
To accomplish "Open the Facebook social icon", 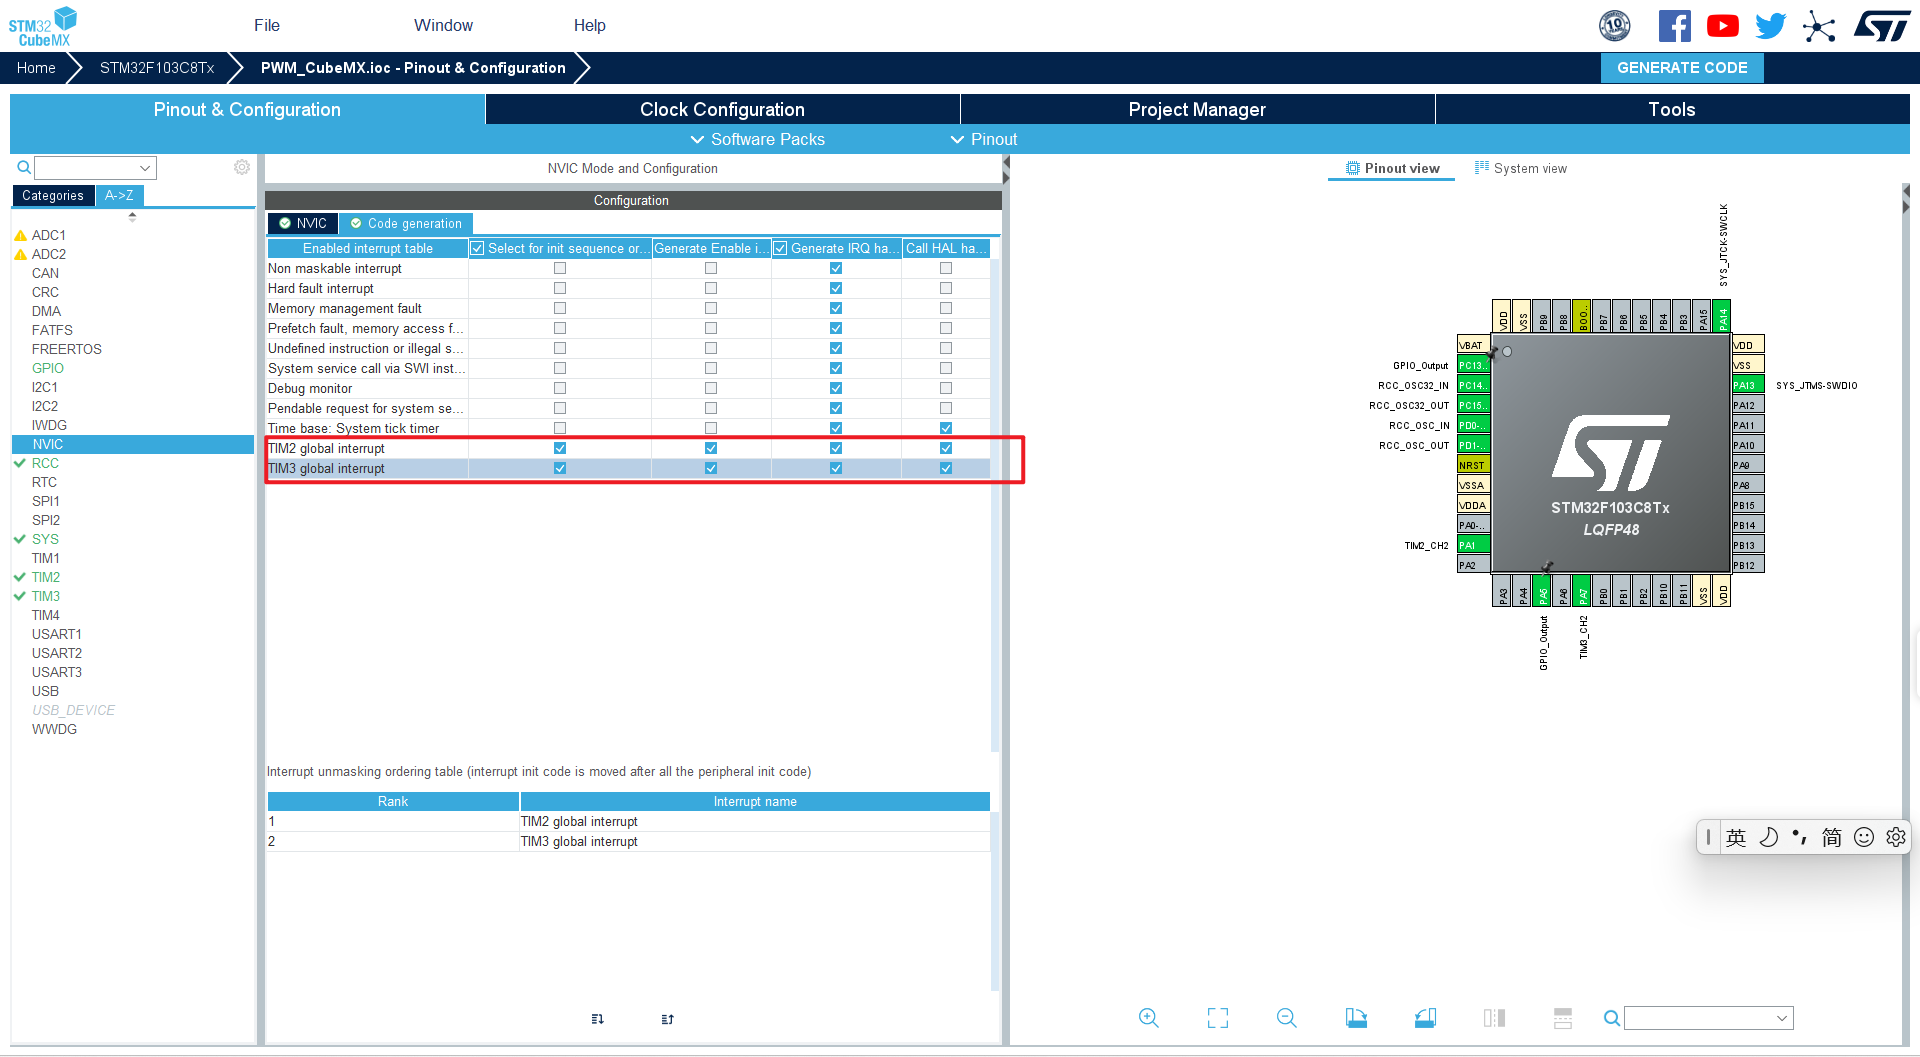I will click(x=1674, y=26).
